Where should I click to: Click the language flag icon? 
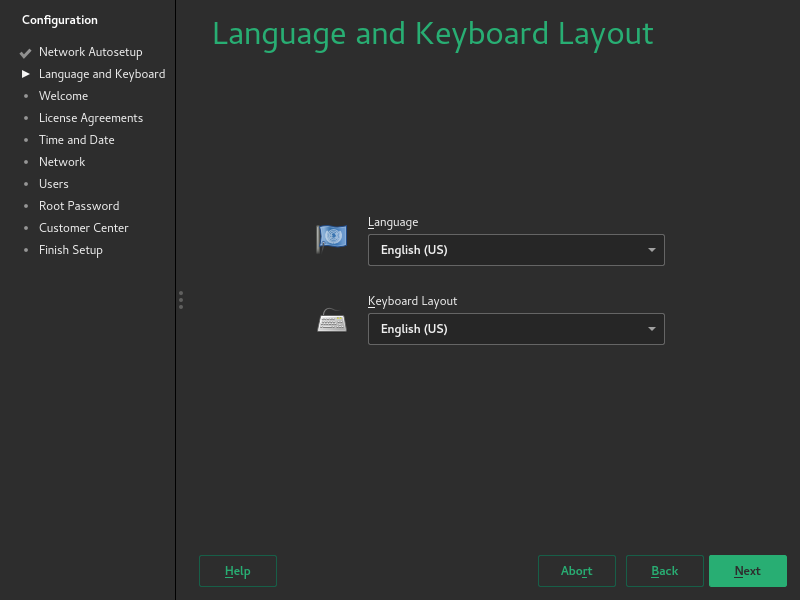(331, 238)
